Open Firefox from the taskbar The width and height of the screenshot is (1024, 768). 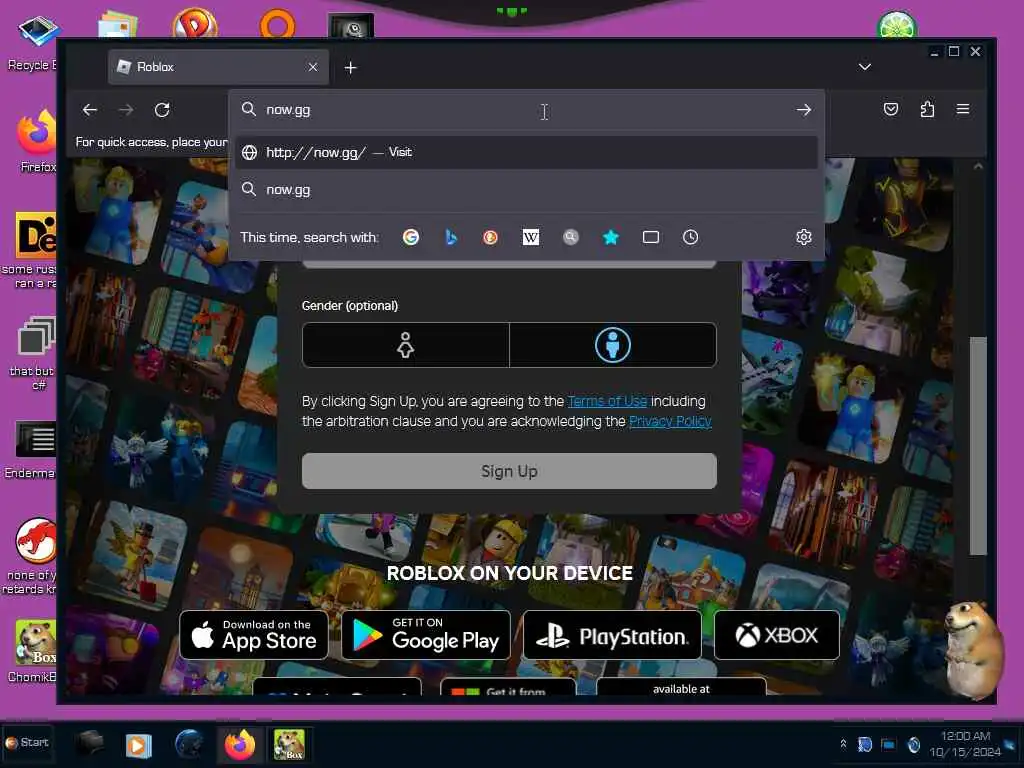point(240,744)
